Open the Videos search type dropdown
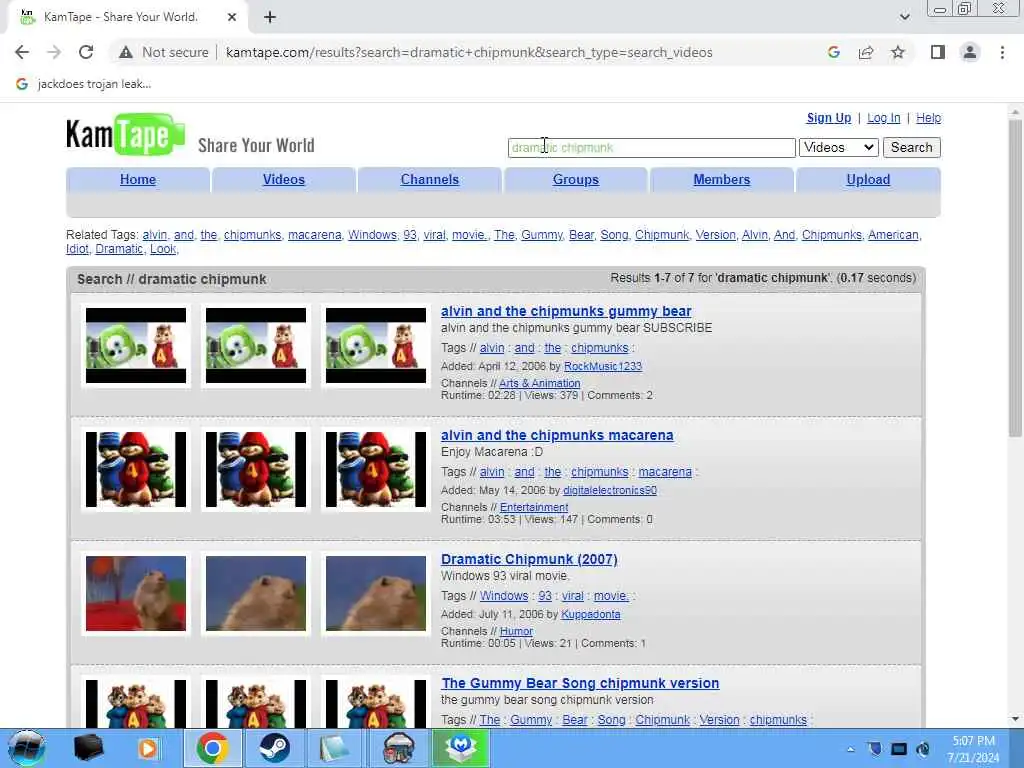This screenshot has height=768, width=1024. [x=839, y=148]
